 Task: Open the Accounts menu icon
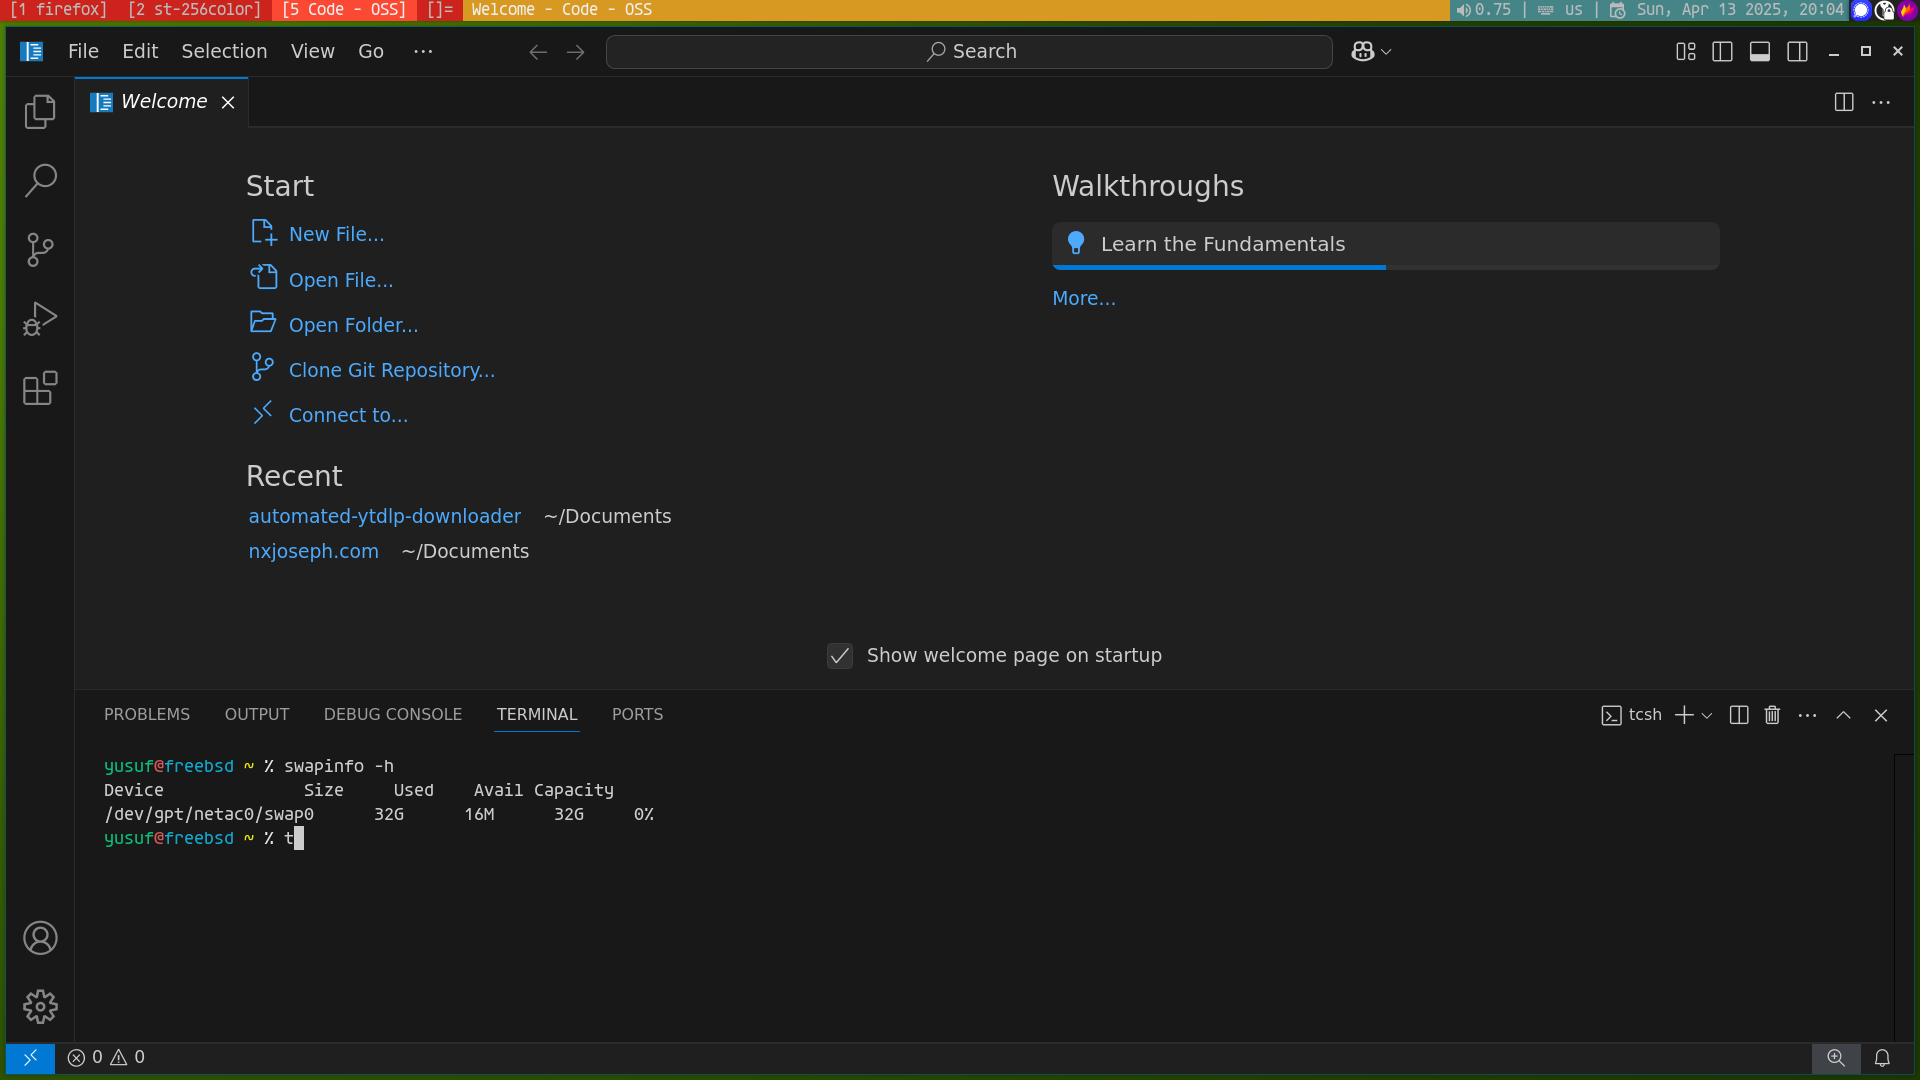pyautogui.click(x=40, y=938)
